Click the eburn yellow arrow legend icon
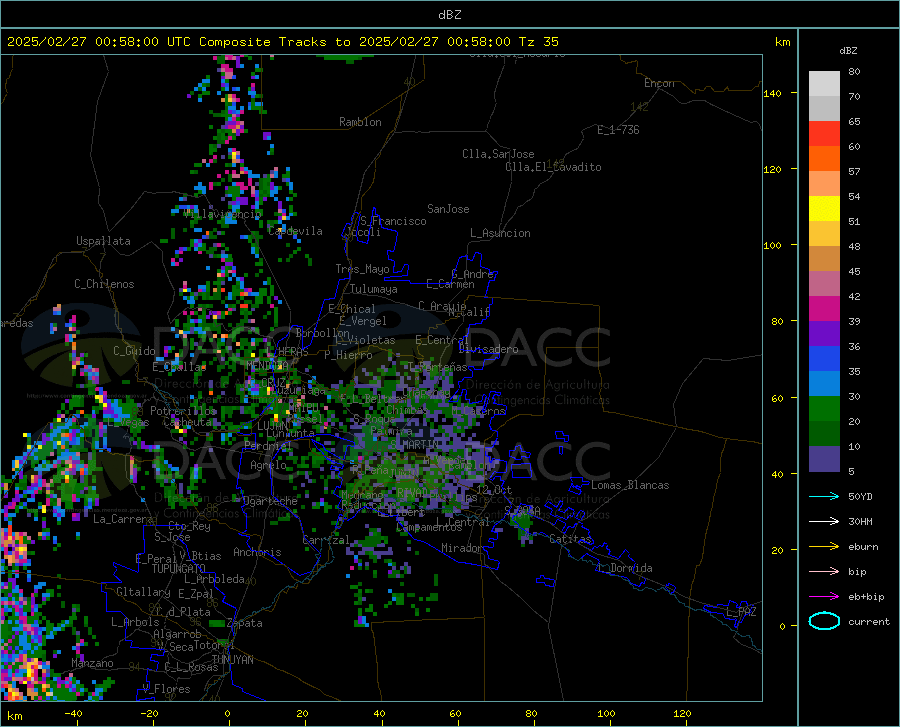This screenshot has height=727, width=900. pyautogui.click(x=824, y=546)
